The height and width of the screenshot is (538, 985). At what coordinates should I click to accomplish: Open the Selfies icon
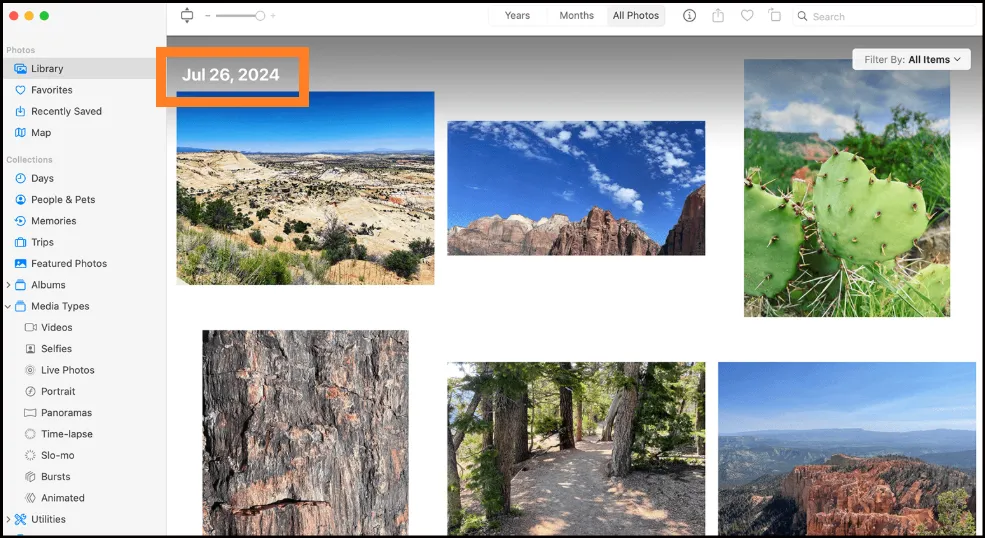coord(30,349)
